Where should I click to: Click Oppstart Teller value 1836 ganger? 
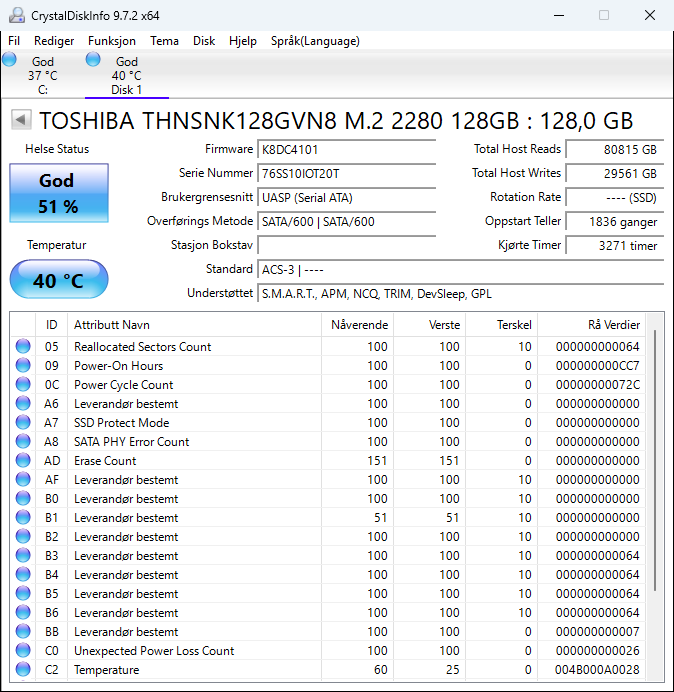point(614,222)
